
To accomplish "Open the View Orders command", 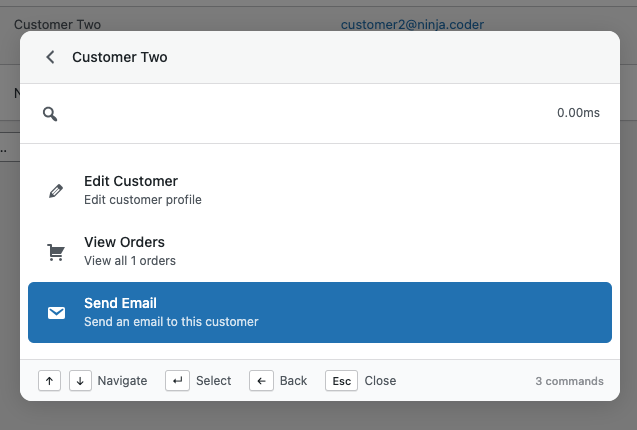I will click(x=320, y=252).
